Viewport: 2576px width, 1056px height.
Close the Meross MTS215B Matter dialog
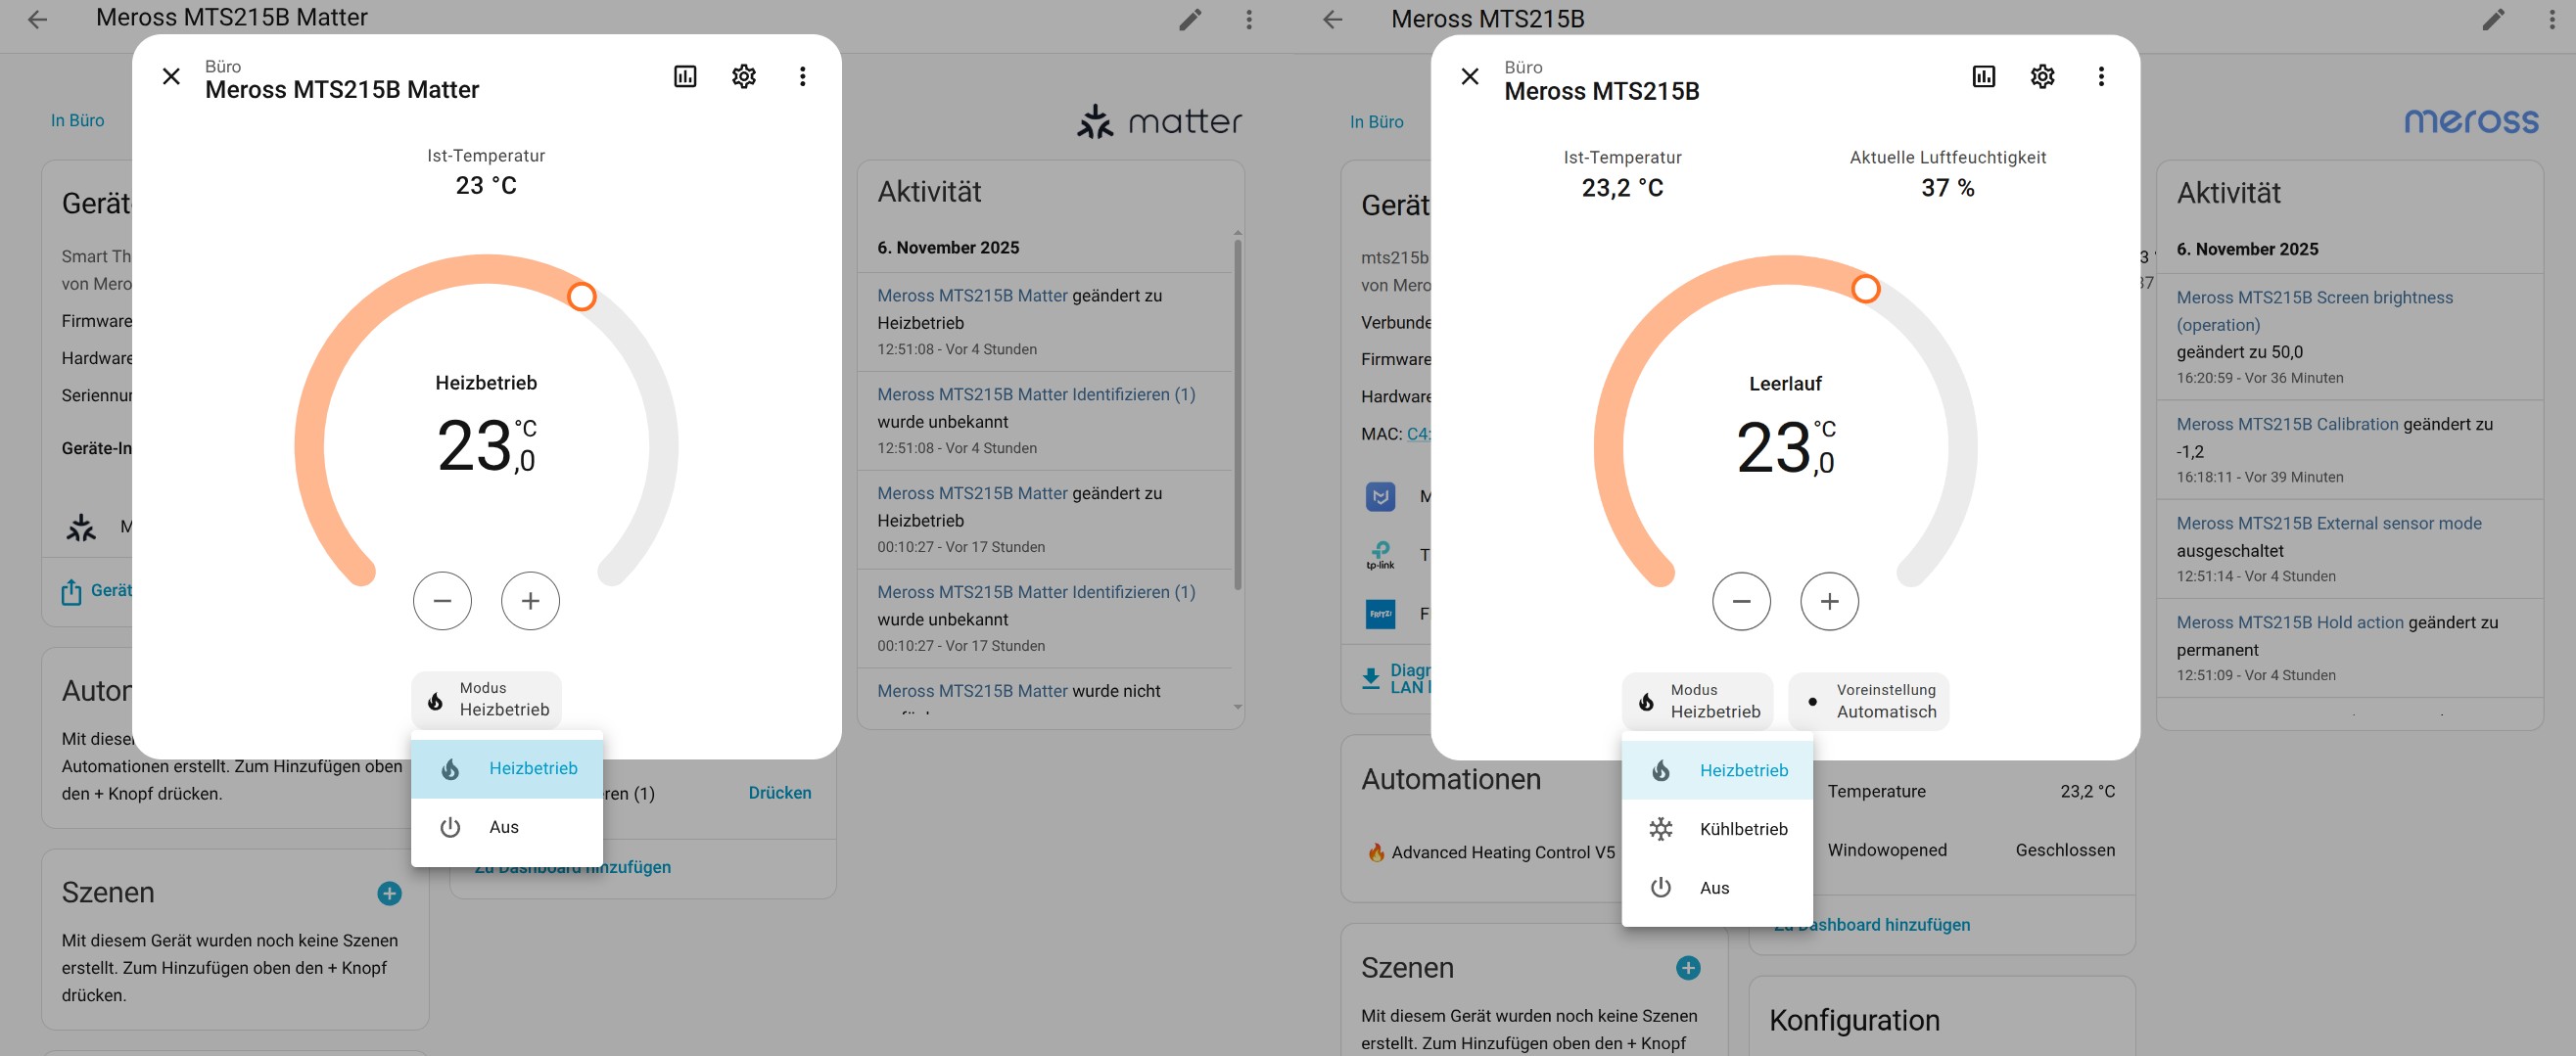tap(171, 77)
